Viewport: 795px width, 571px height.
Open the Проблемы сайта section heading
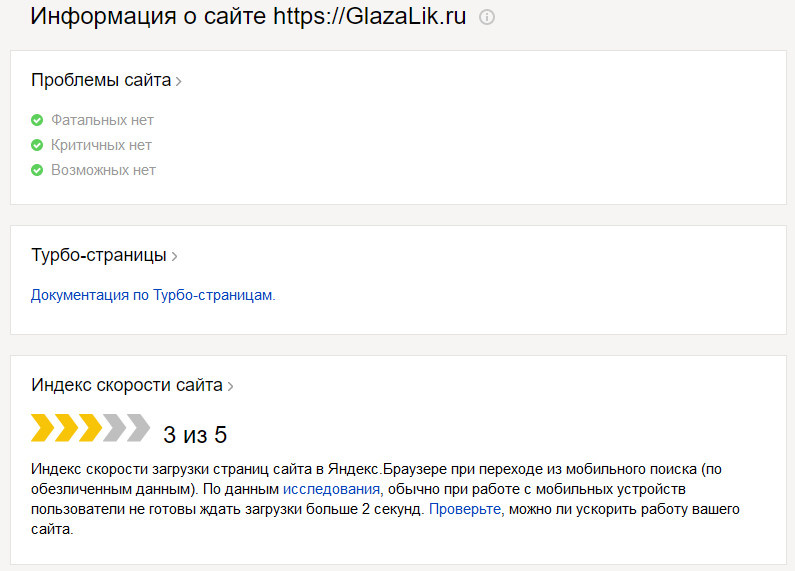pyautogui.click(x=101, y=80)
